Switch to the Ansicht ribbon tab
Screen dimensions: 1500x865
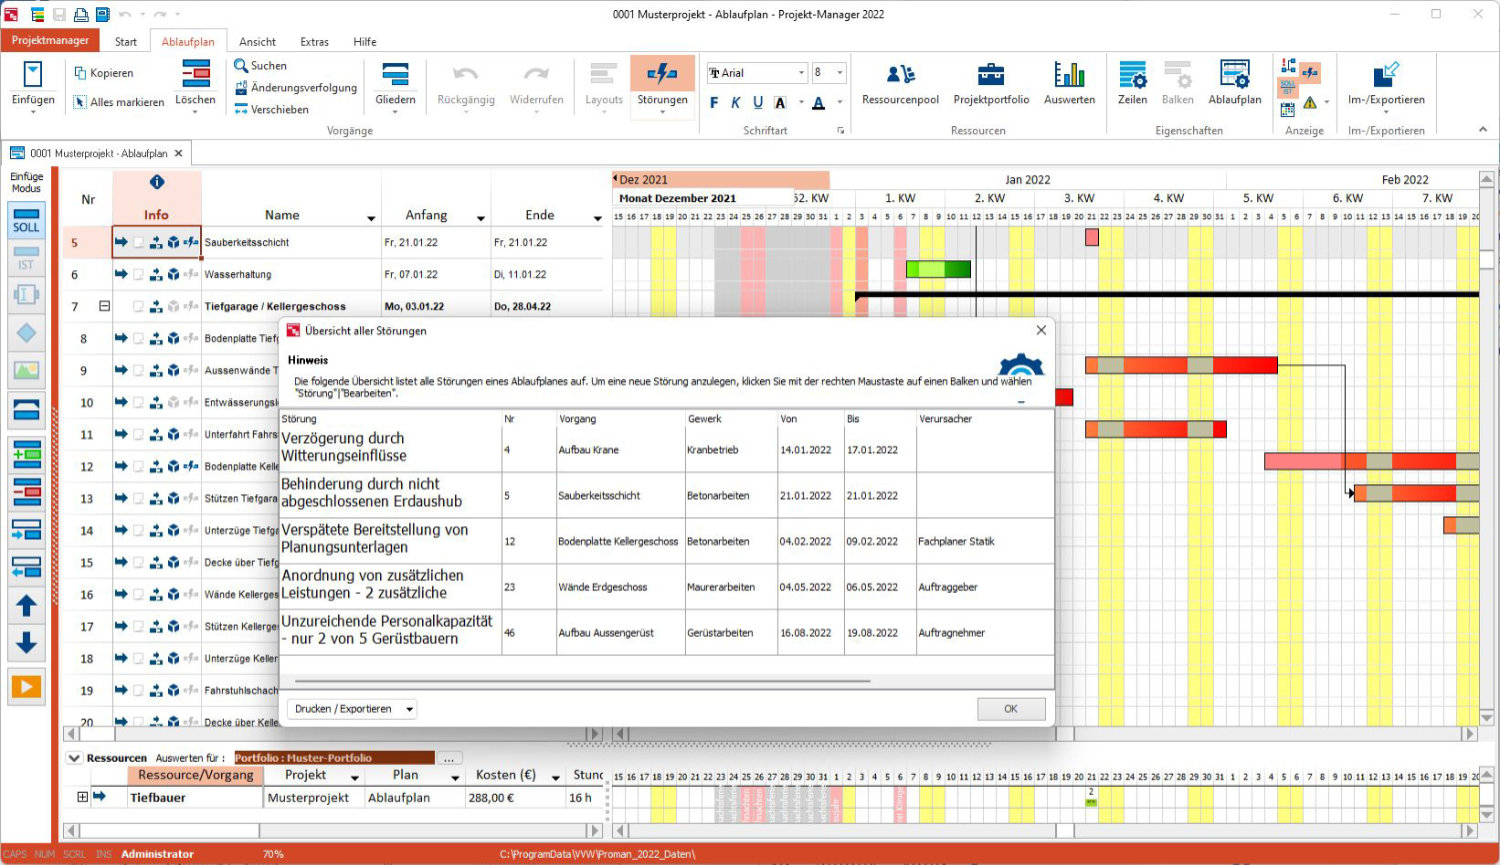click(x=257, y=42)
